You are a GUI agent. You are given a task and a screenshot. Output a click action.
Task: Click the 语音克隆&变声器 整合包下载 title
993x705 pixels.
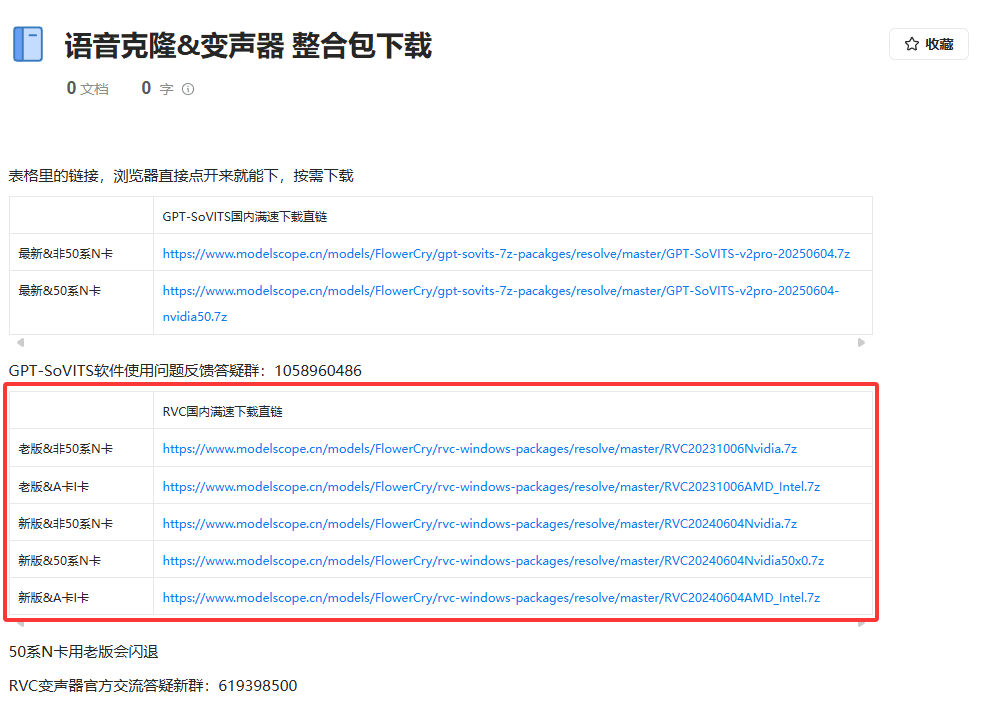point(248,46)
